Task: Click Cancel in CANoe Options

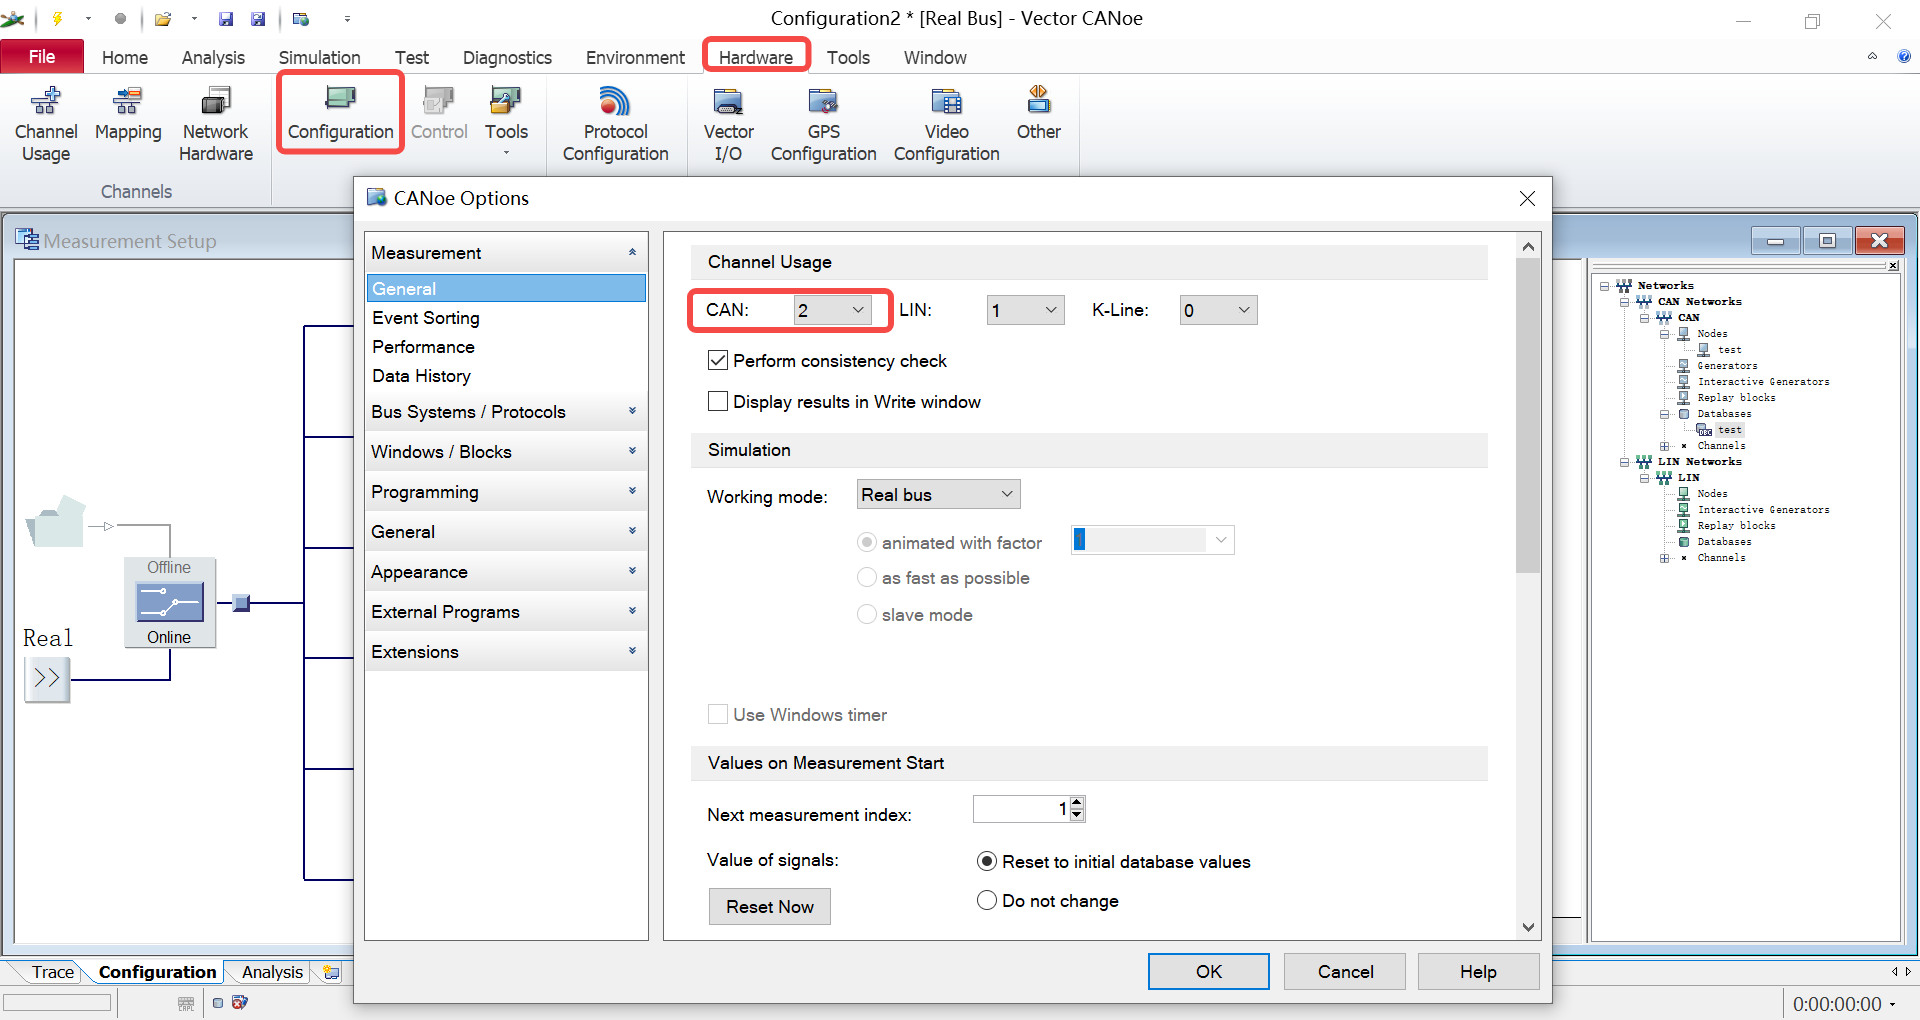Action: click(x=1345, y=971)
